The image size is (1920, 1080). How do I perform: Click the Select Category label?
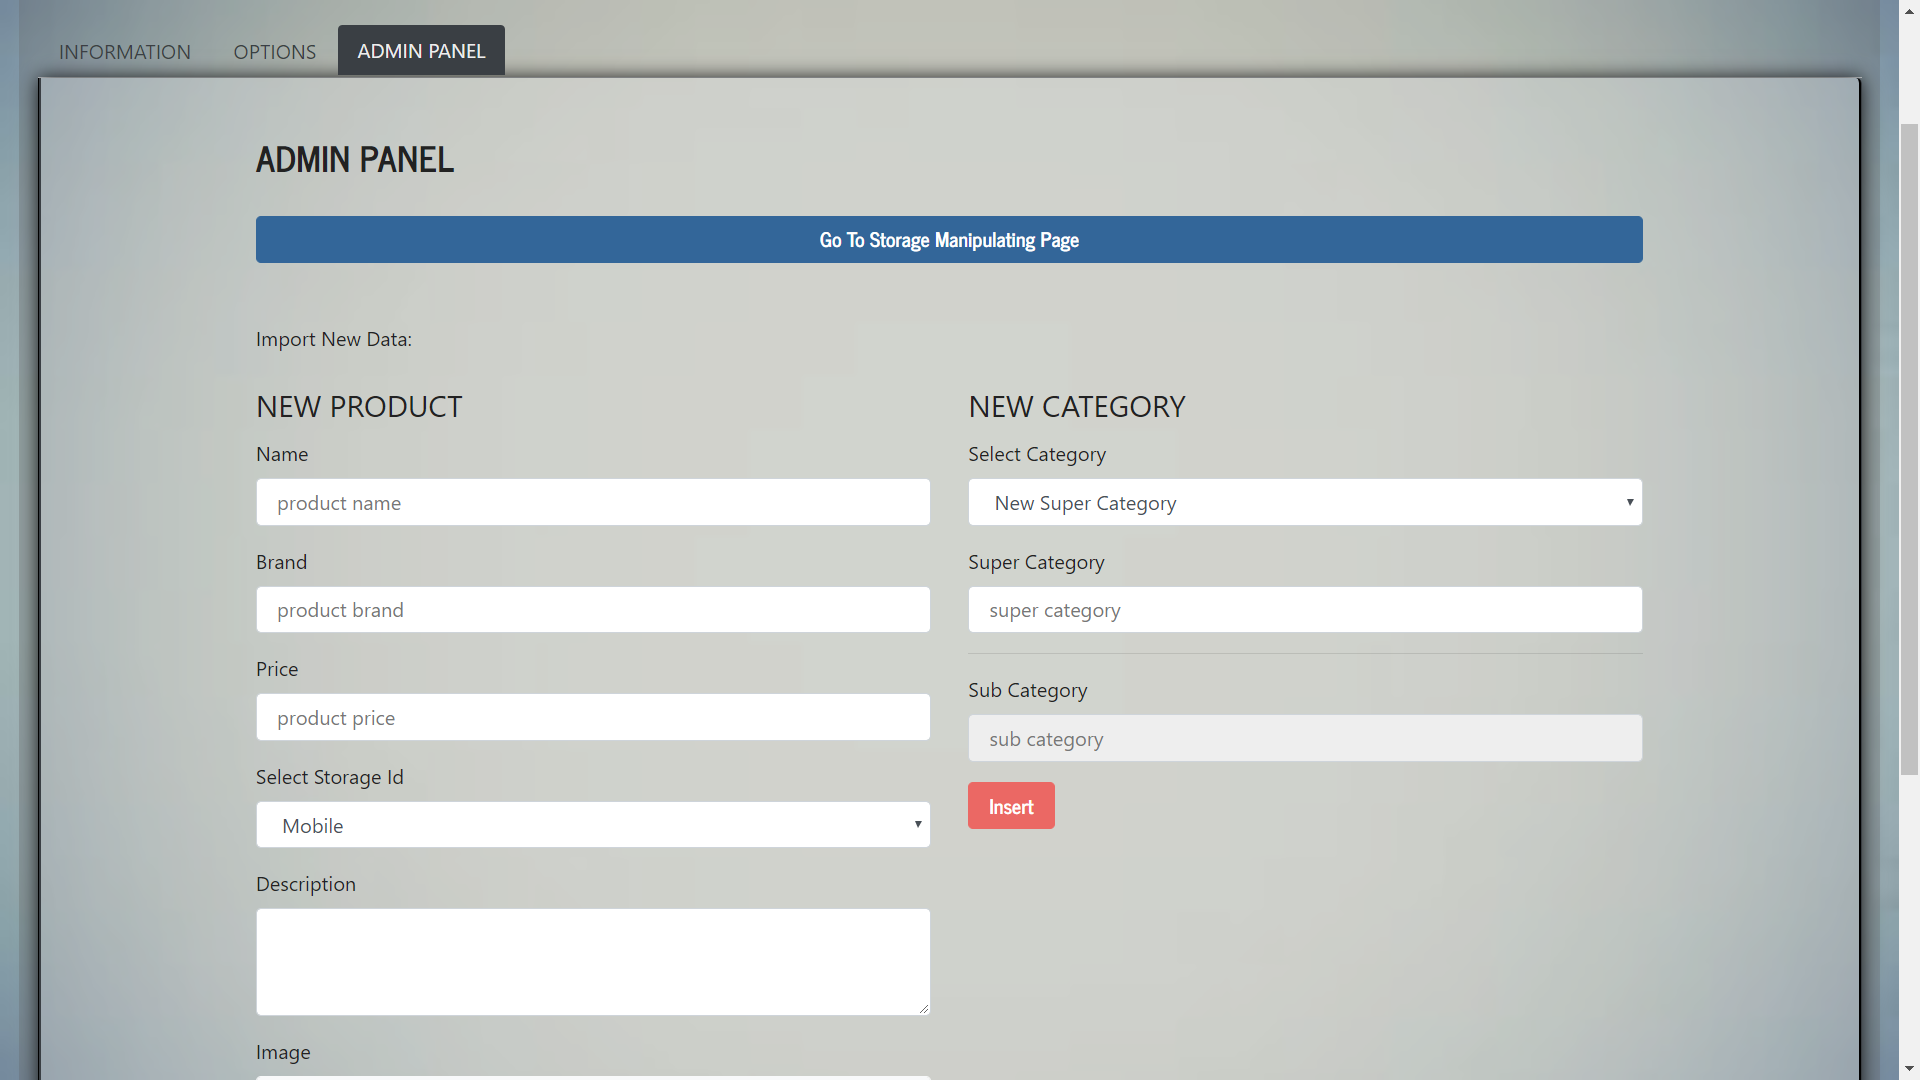pos(1037,454)
